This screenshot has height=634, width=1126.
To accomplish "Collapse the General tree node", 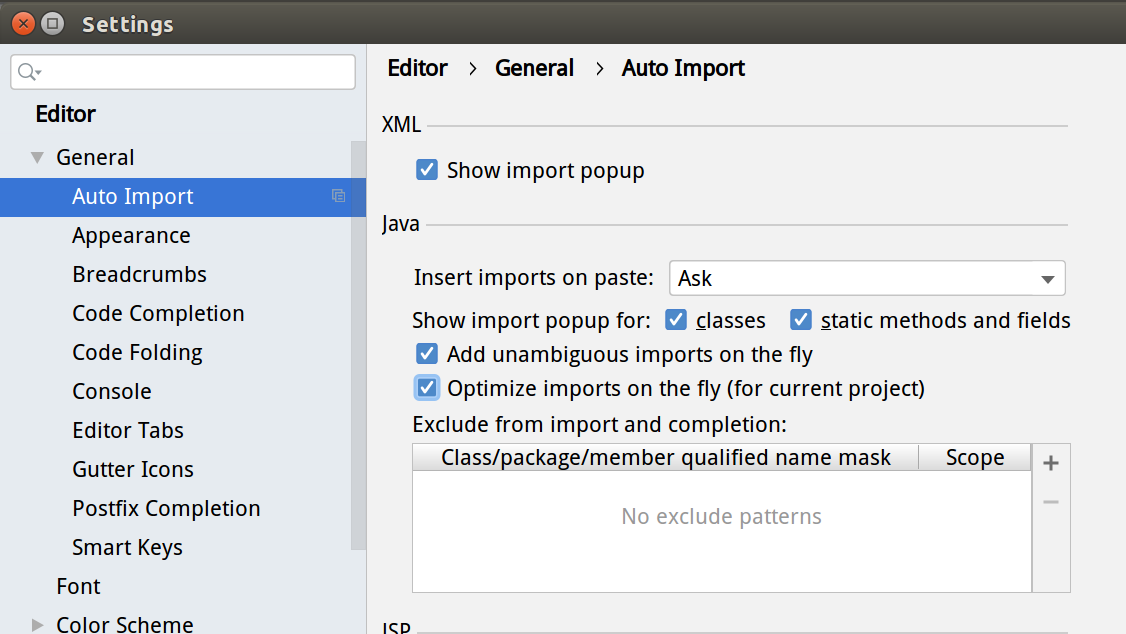I will point(38,157).
